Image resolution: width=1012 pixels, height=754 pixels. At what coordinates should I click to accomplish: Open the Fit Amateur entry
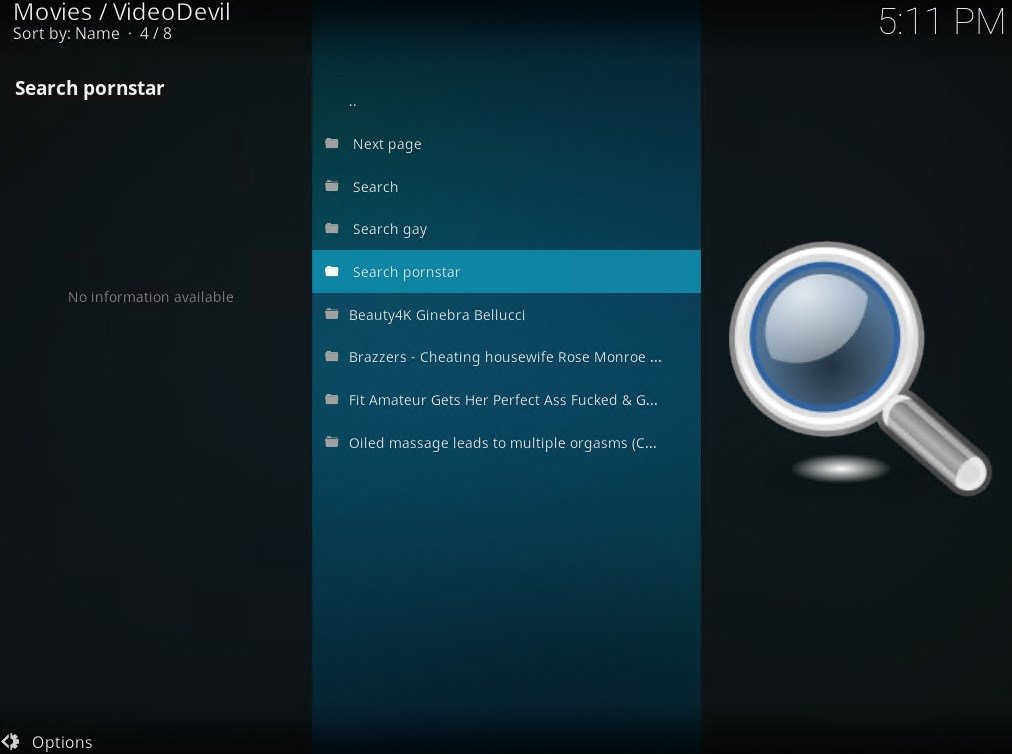point(503,400)
